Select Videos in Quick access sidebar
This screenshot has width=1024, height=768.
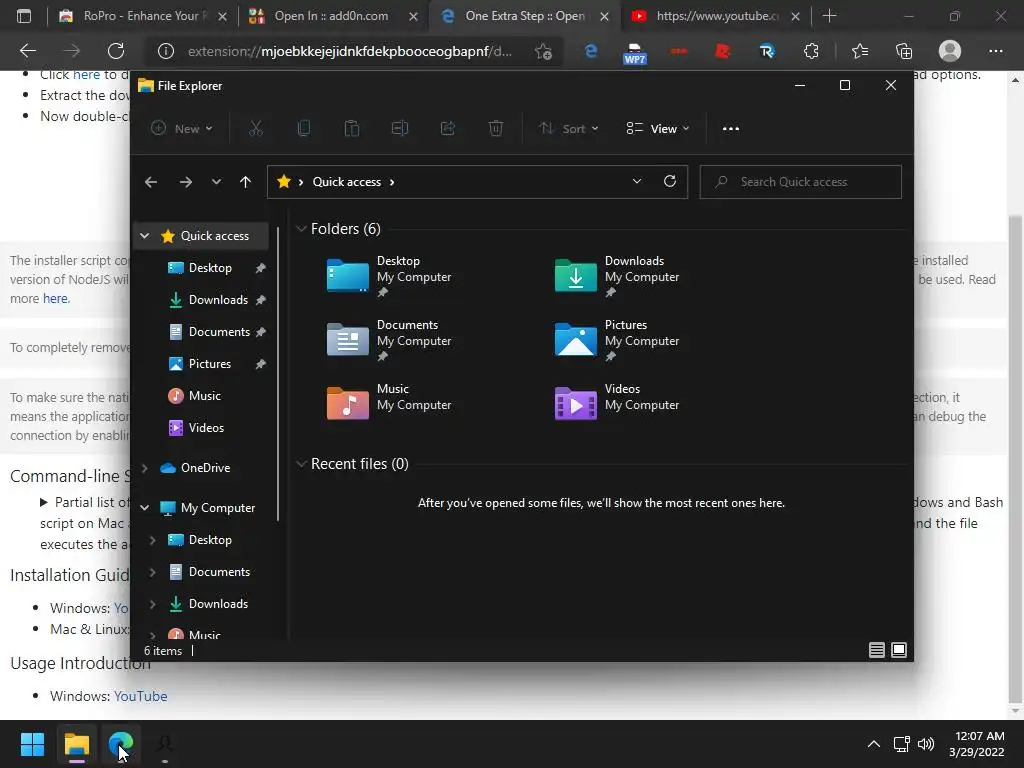click(206, 428)
